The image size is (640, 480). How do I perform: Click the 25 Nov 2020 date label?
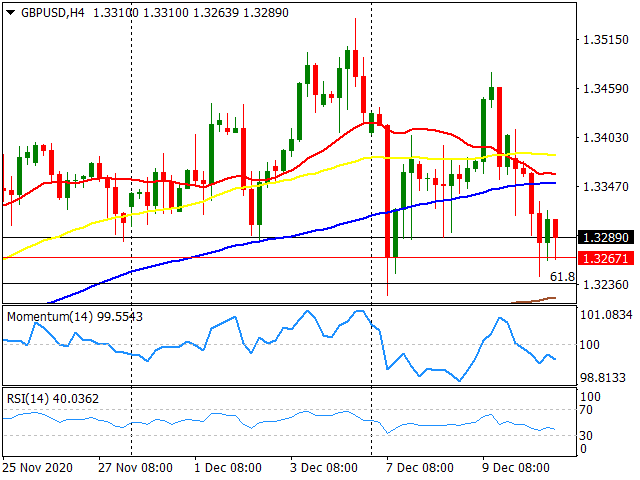coord(38,467)
